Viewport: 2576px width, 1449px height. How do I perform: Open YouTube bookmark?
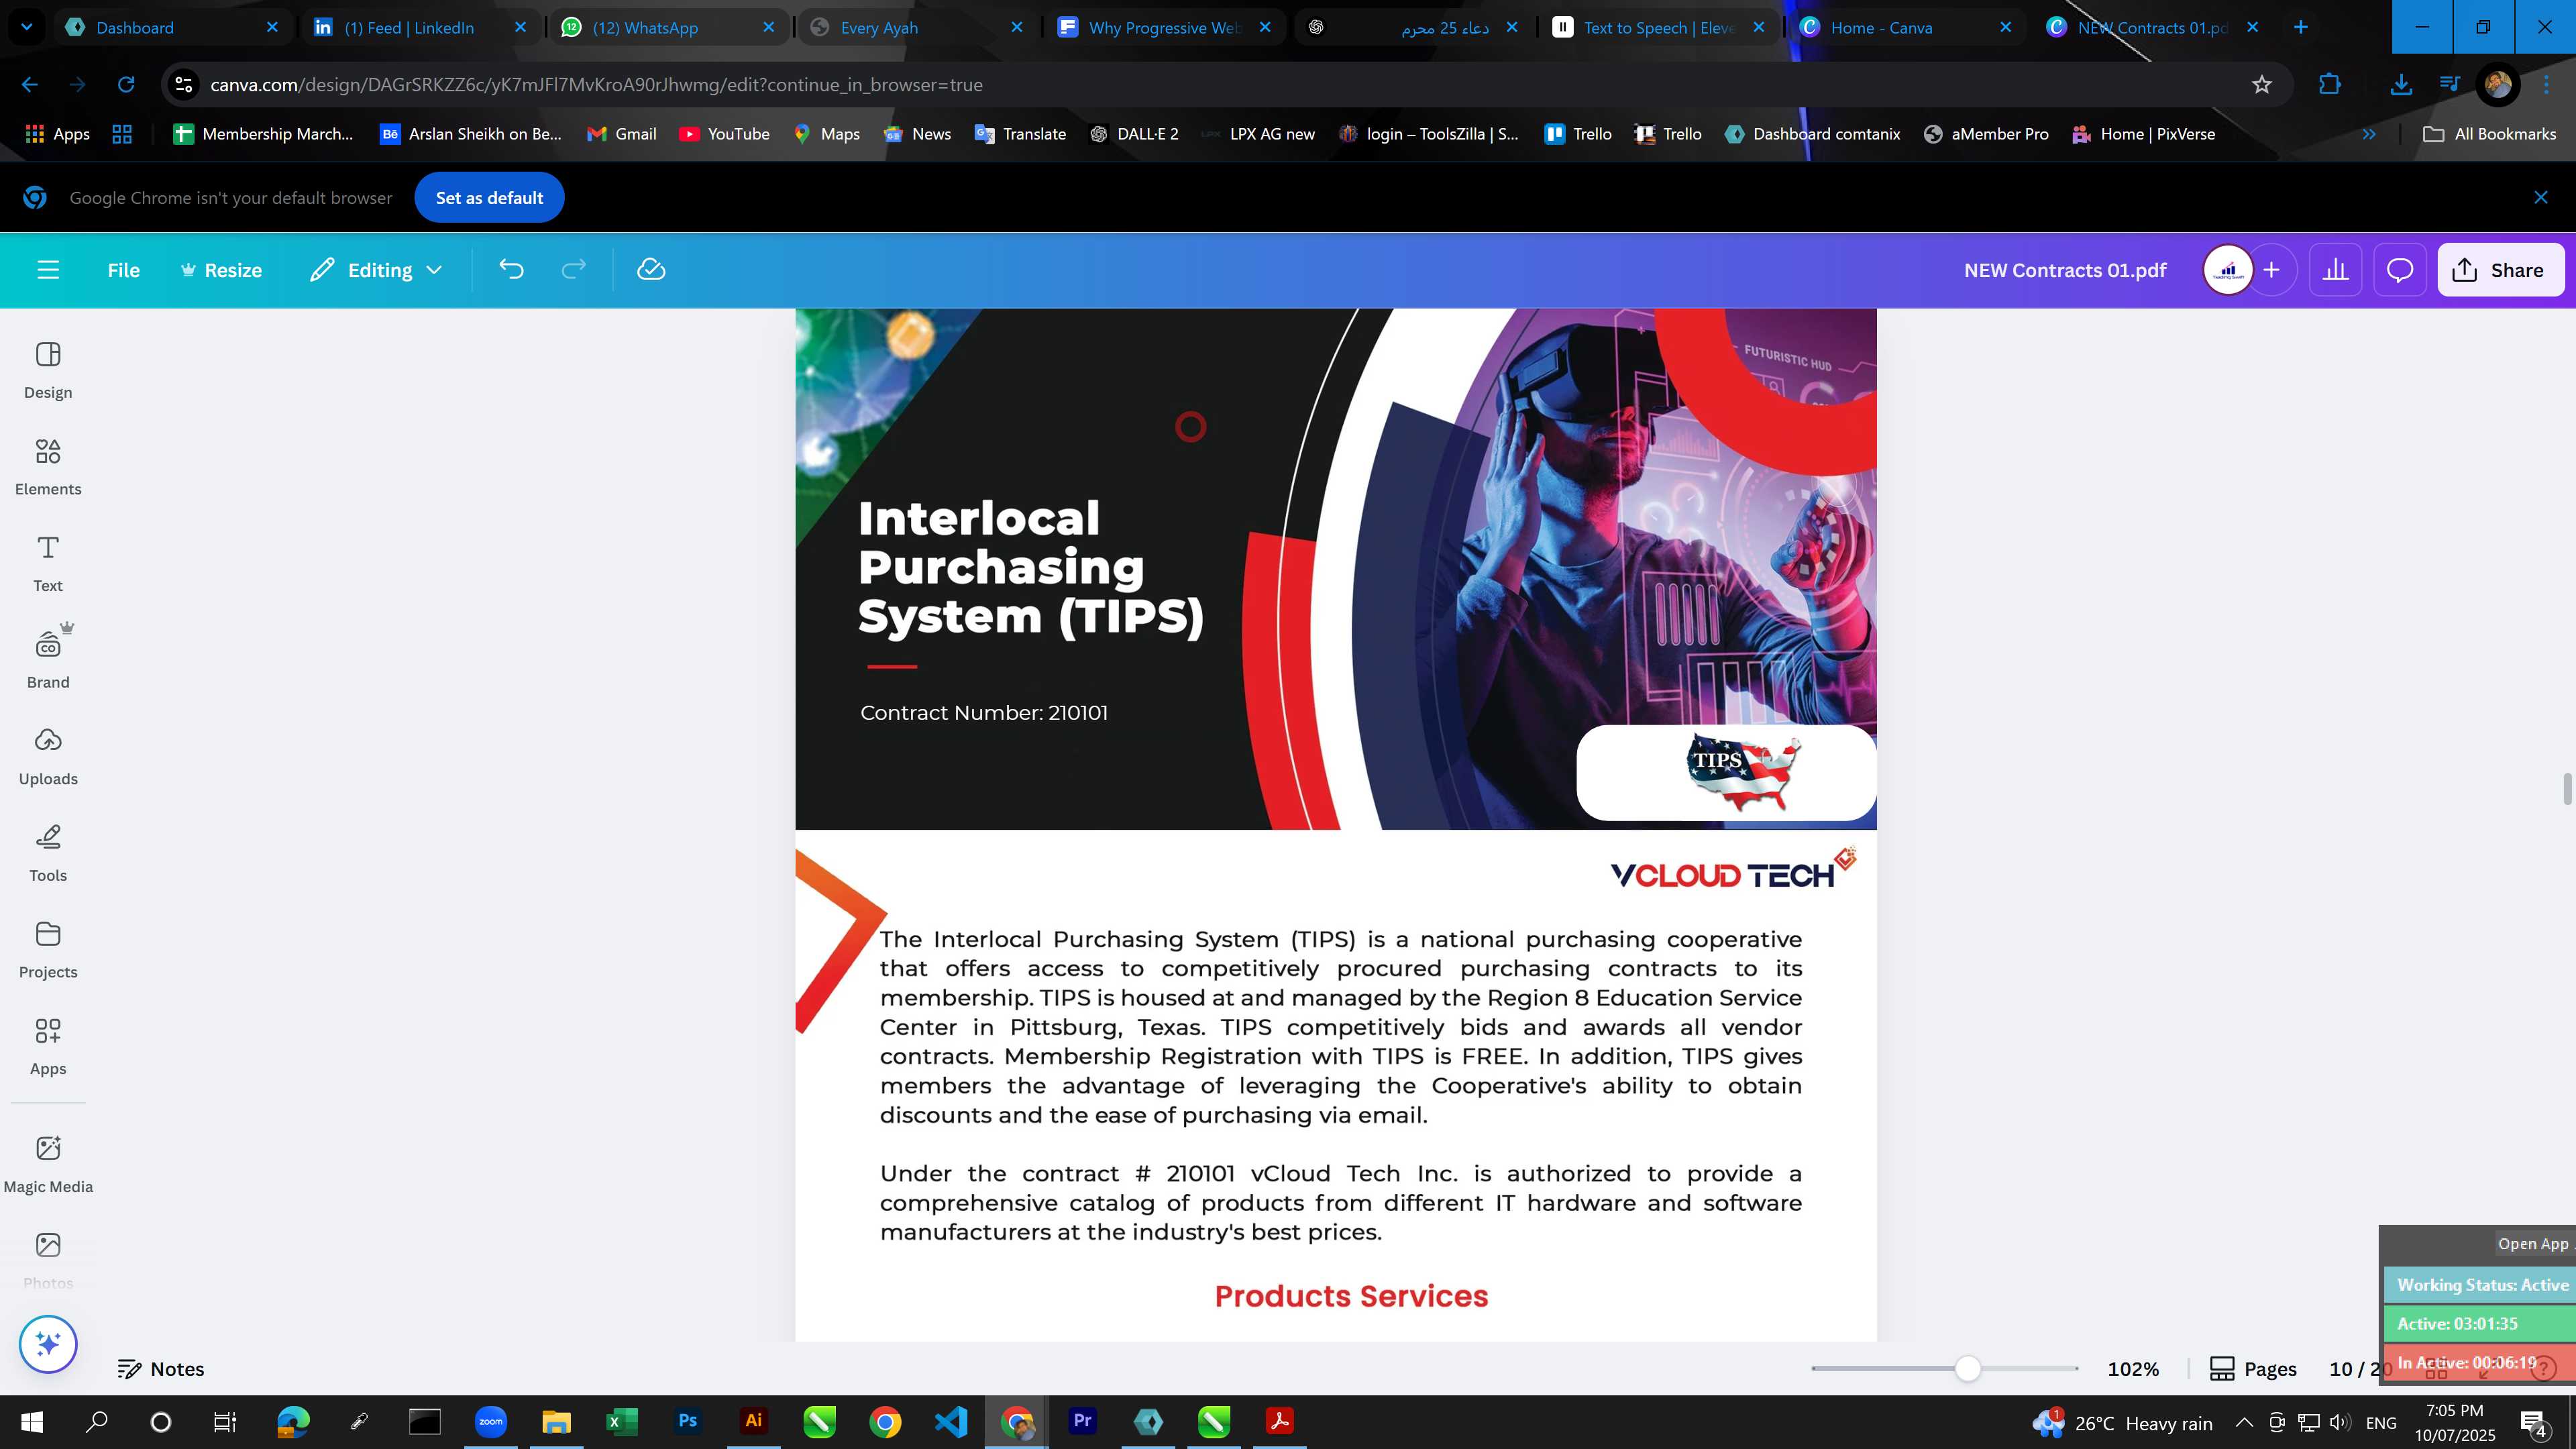coord(725,134)
